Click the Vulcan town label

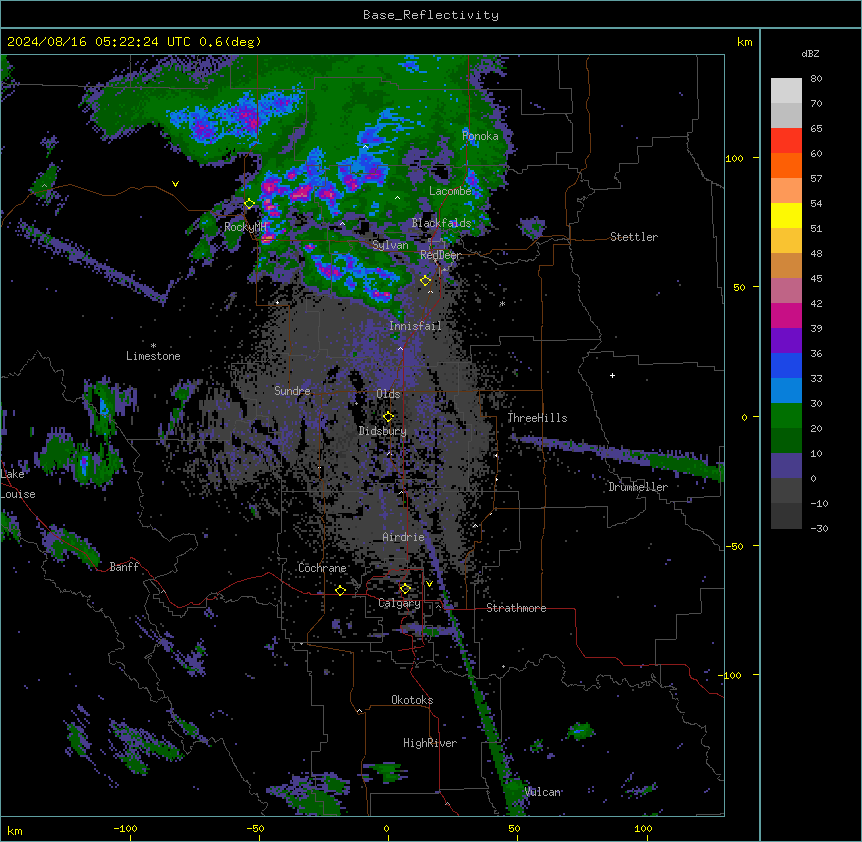click(543, 792)
